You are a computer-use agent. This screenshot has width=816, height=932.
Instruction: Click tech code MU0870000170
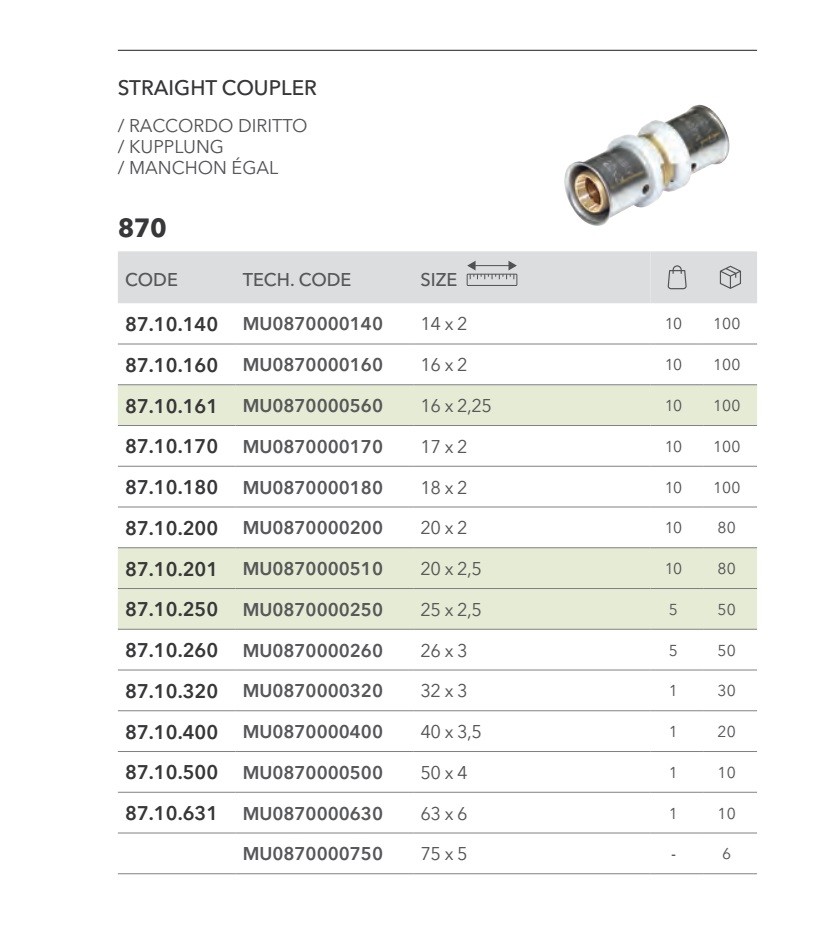(312, 447)
